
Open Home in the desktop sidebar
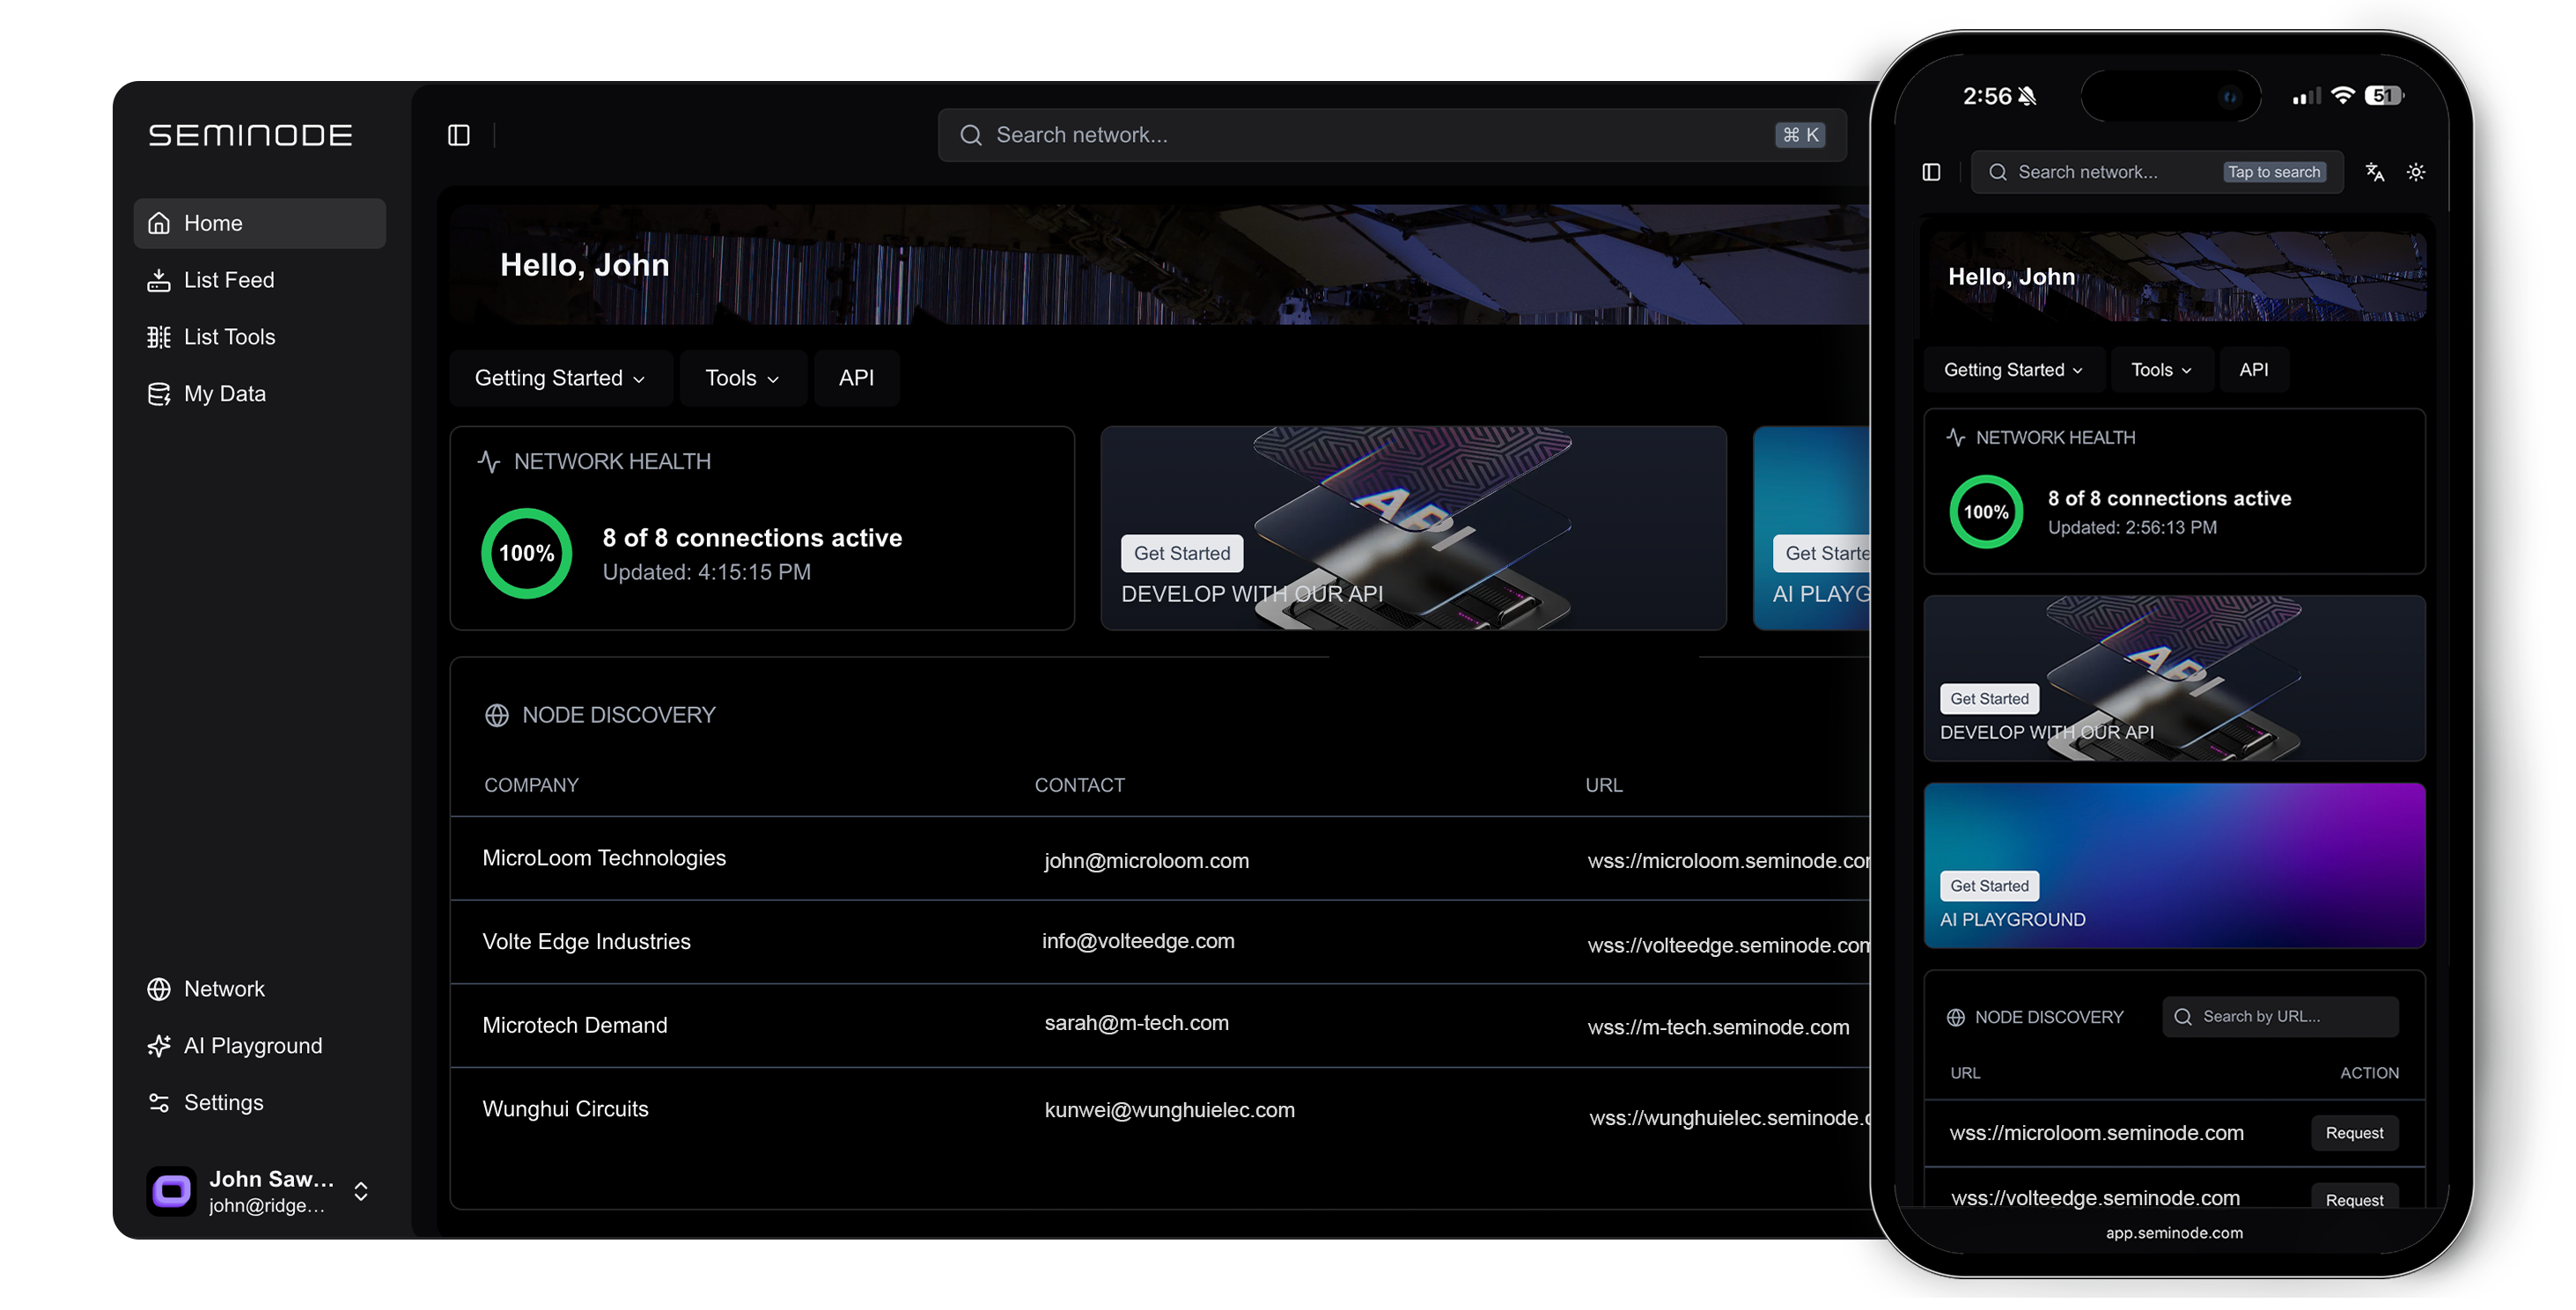click(259, 223)
